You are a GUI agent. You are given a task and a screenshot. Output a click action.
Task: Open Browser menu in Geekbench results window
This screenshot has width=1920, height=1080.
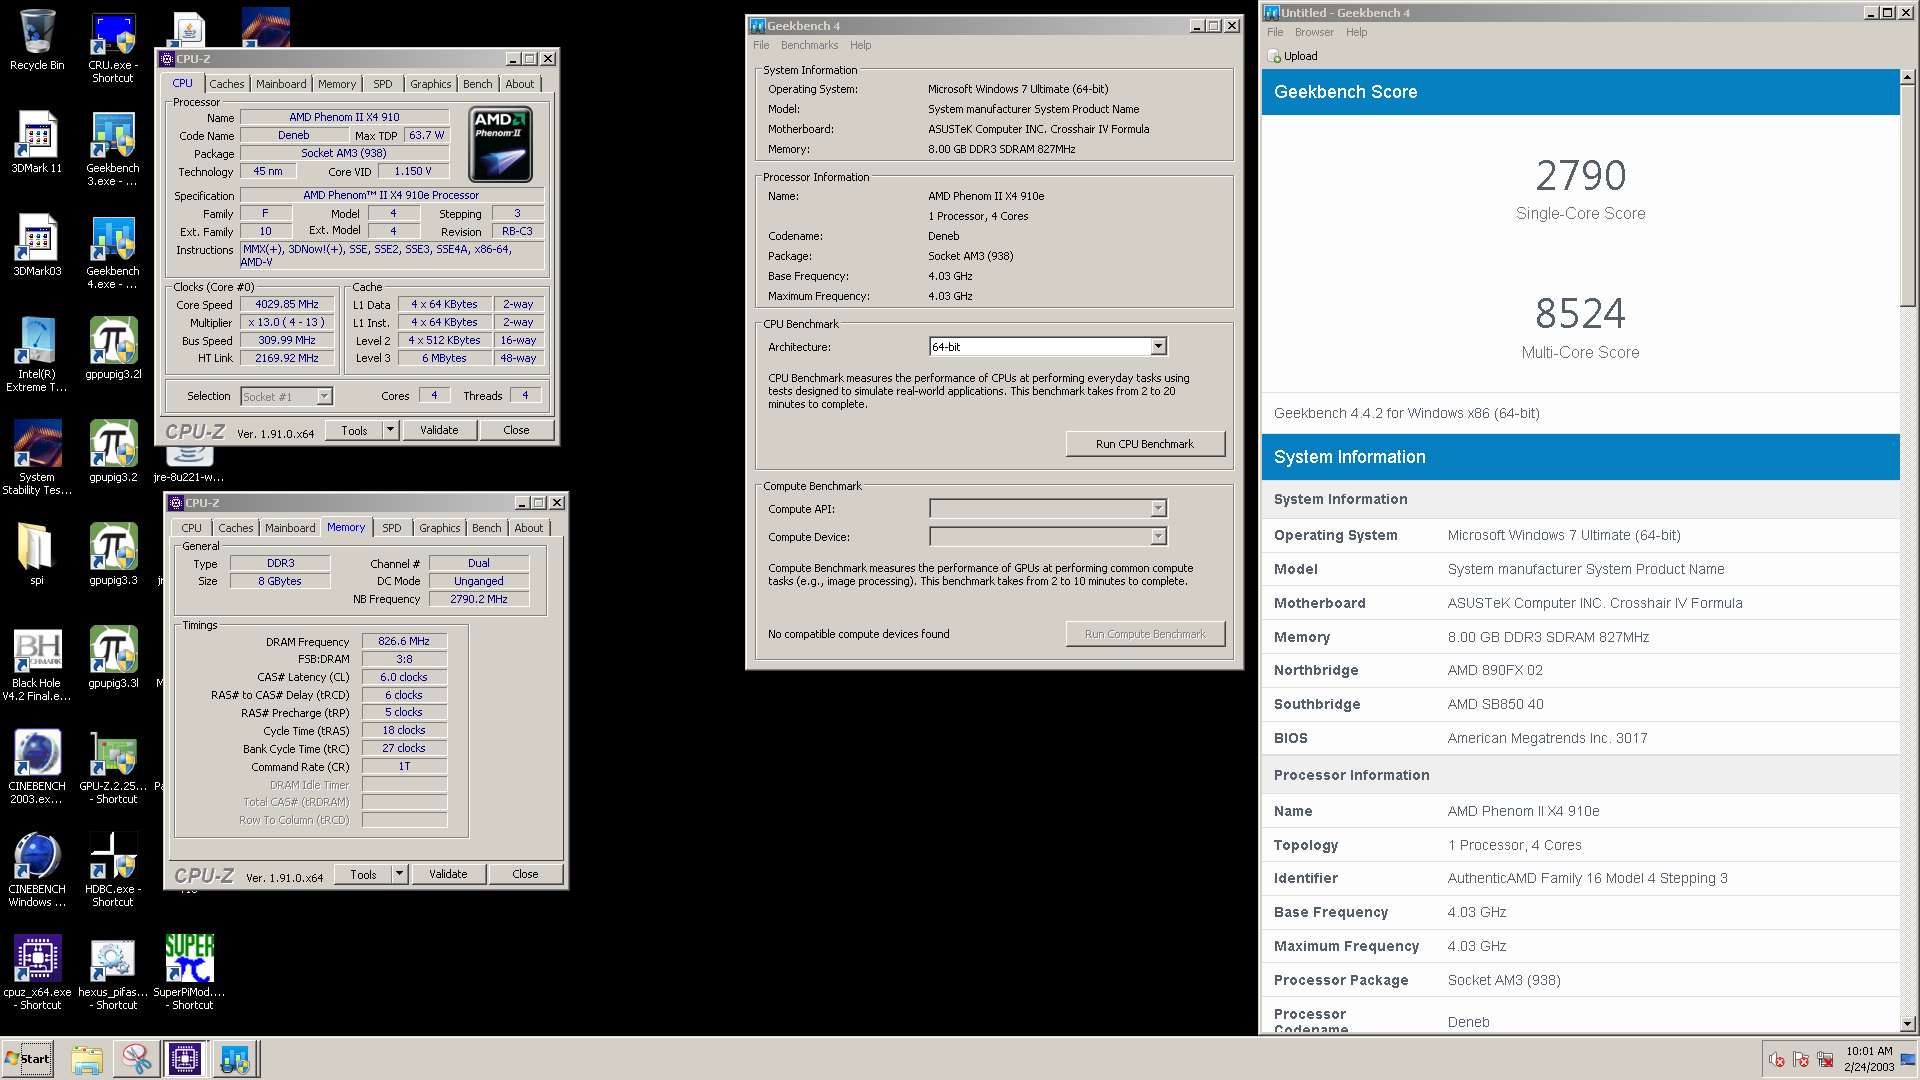click(1314, 32)
